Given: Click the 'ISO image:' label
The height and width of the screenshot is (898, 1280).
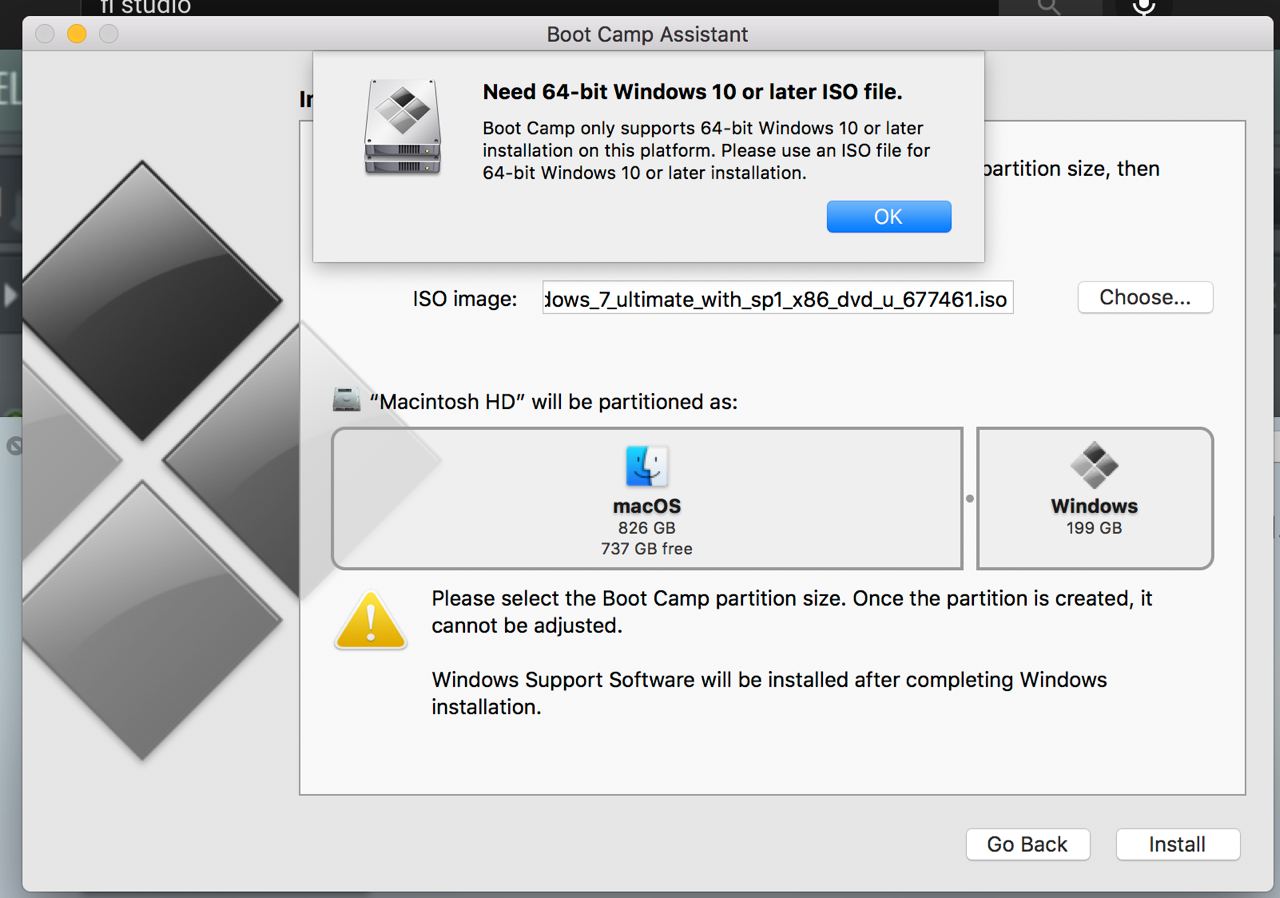Looking at the screenshot, I should click(x=465, y=298).
